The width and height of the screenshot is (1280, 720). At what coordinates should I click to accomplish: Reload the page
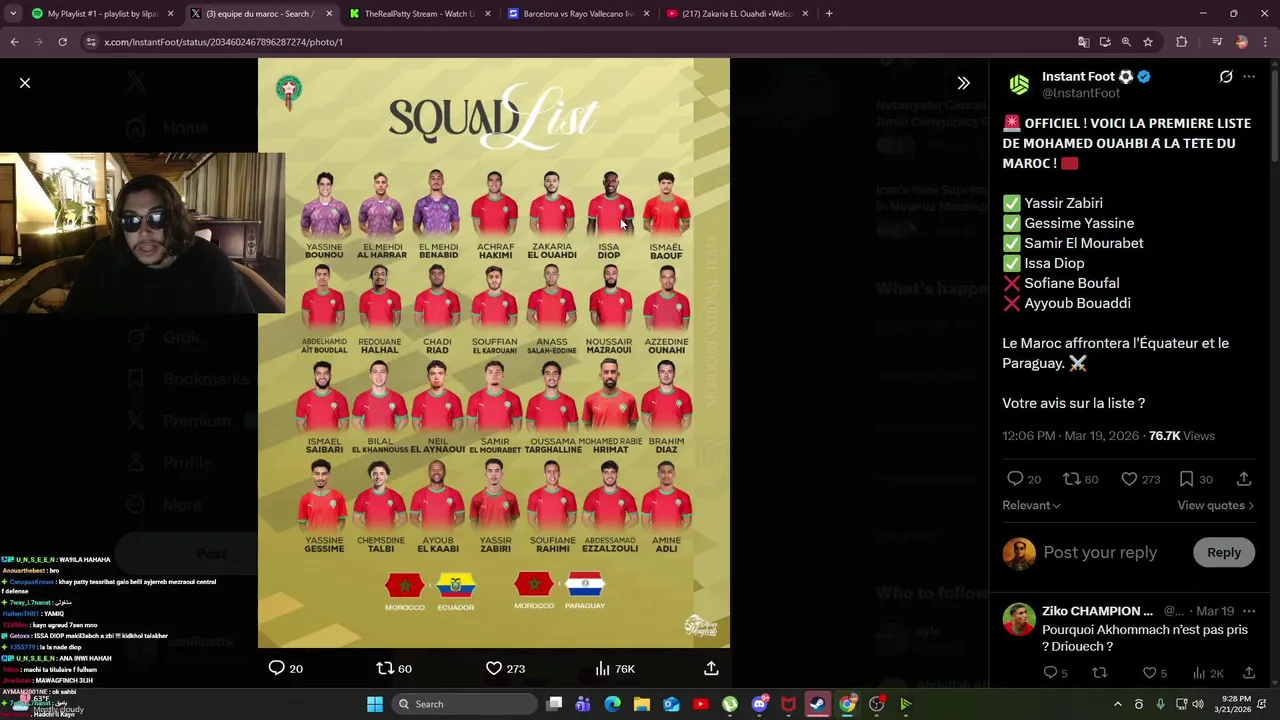tap(62, 42)
